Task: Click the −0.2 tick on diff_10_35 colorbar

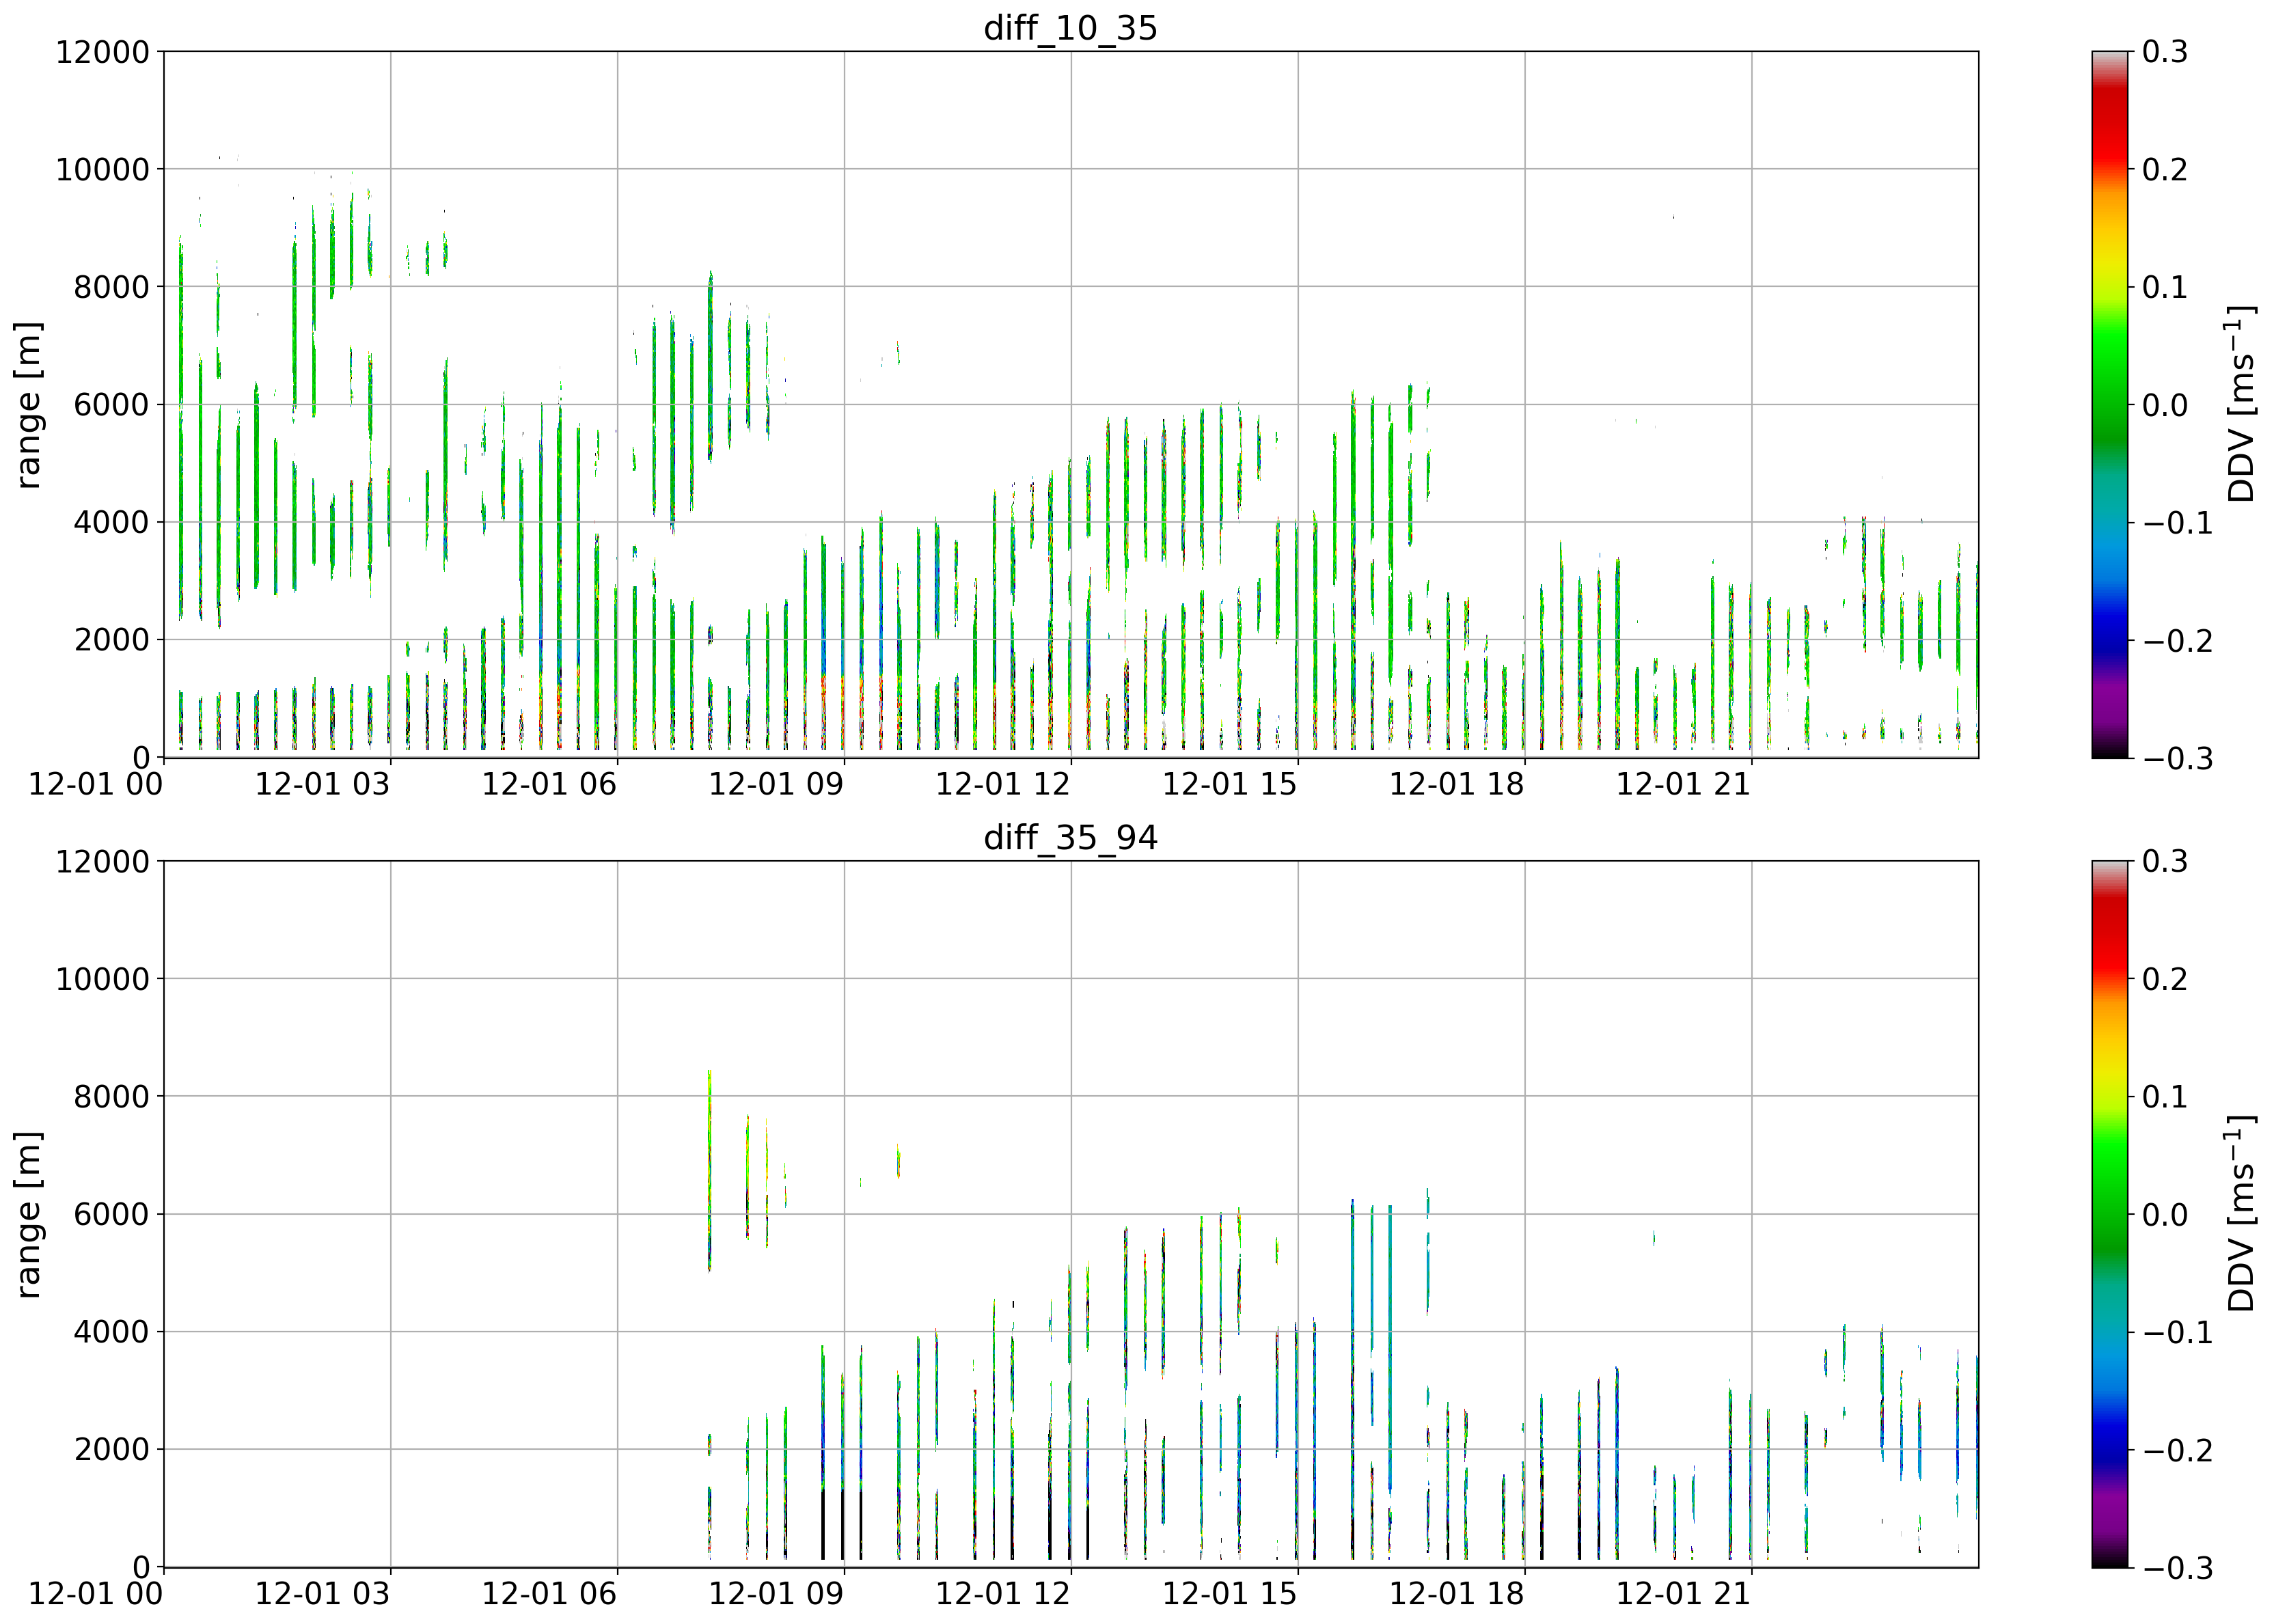Action: click(x=2177, y=640)
